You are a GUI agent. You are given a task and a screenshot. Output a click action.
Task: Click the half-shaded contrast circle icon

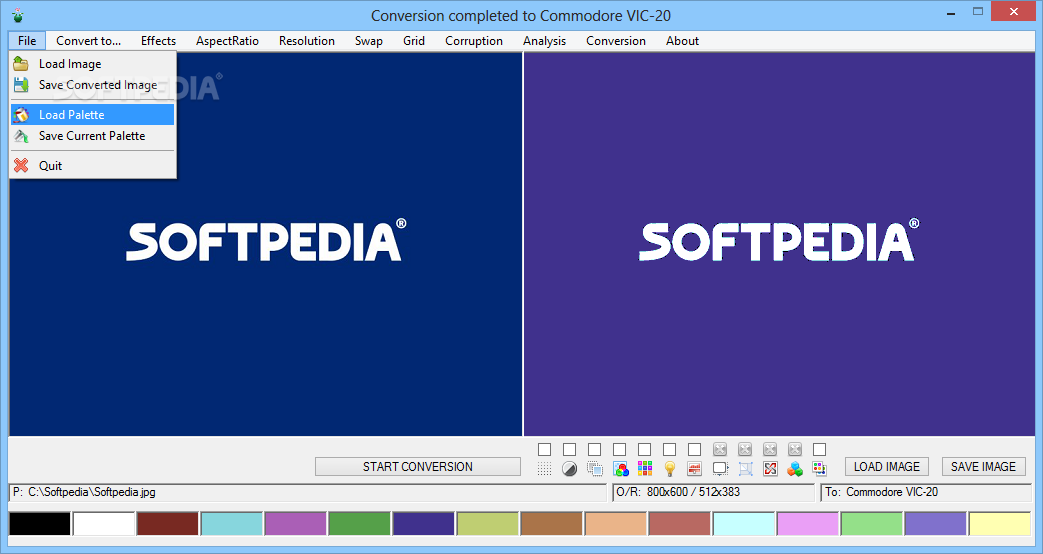569,469
